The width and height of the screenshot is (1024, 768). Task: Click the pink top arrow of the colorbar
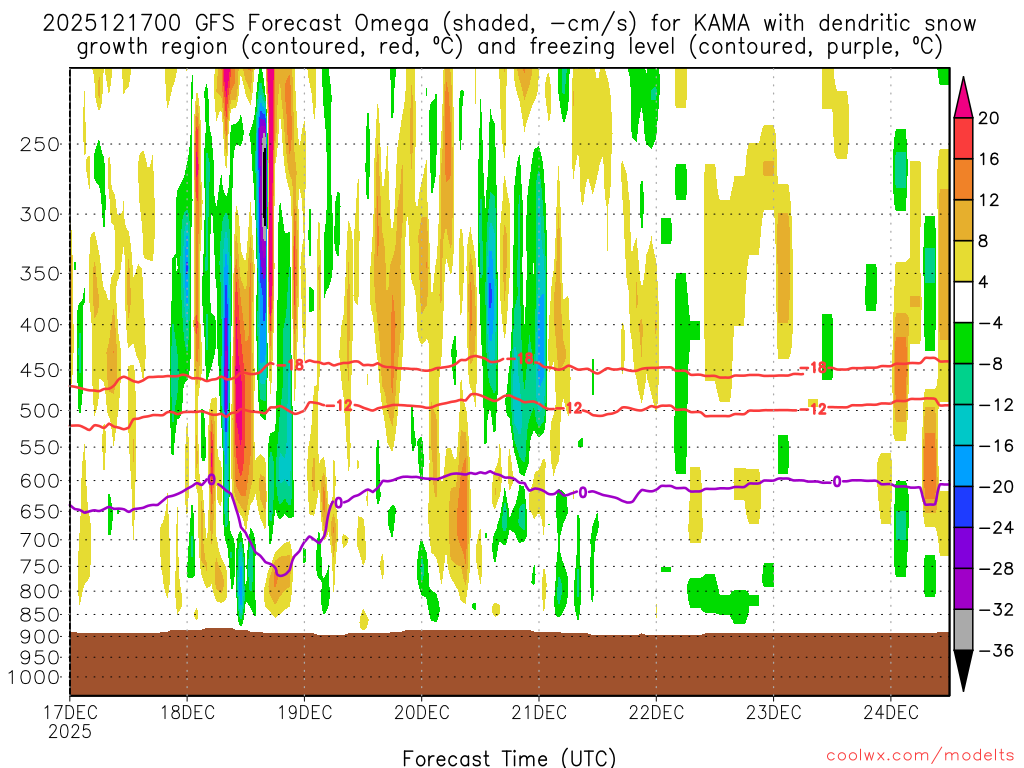pyautogui.click(x=963, y=97)
